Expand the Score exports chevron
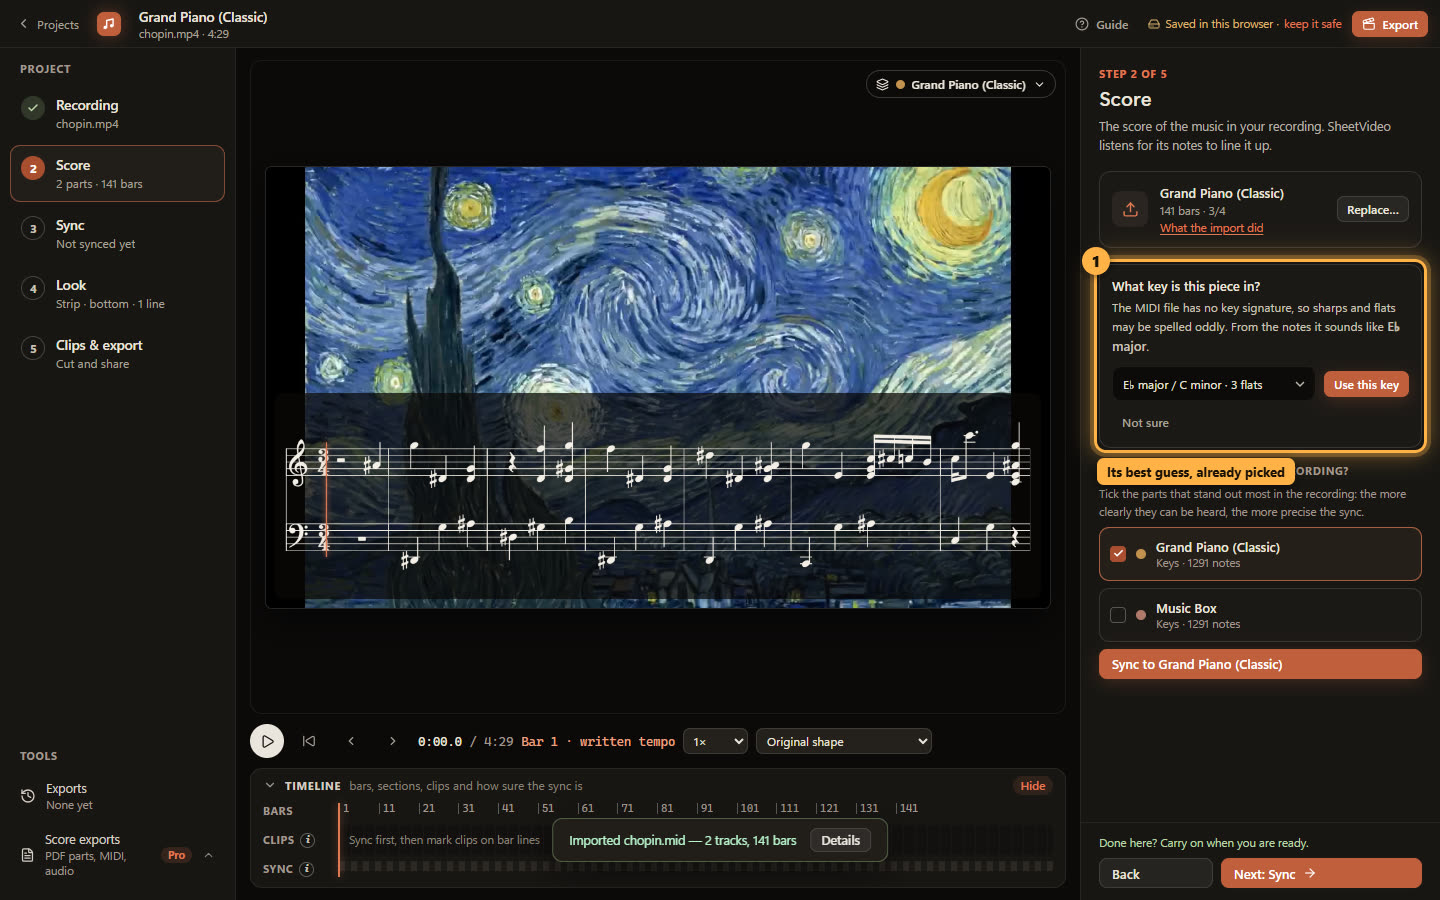Screen dimensions: 1440x900 pos(209,855)
